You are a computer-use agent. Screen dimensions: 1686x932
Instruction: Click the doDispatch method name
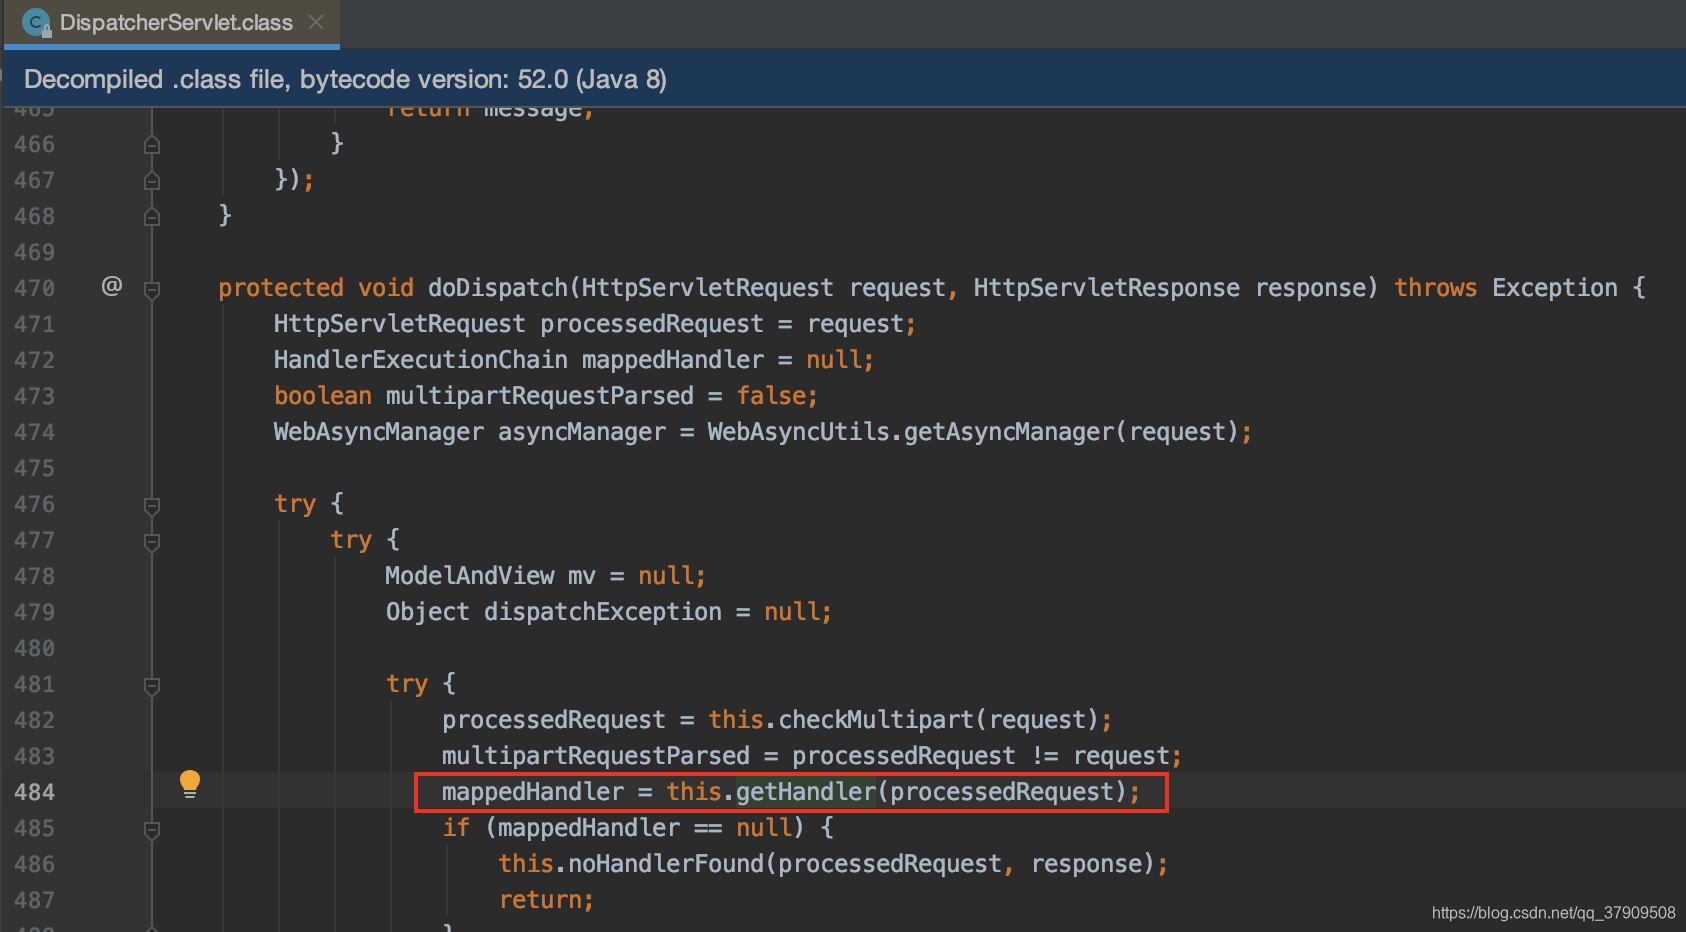pos(498,288)
